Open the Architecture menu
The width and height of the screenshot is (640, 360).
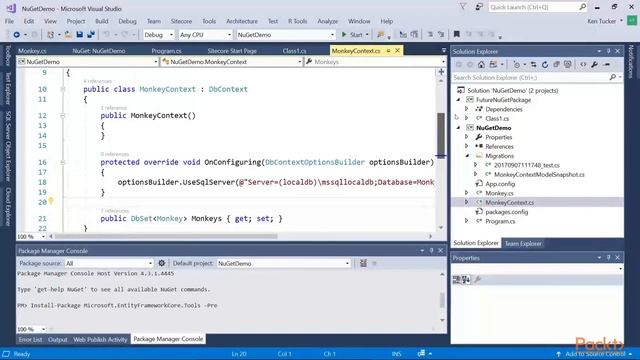(x=242, y=21)
